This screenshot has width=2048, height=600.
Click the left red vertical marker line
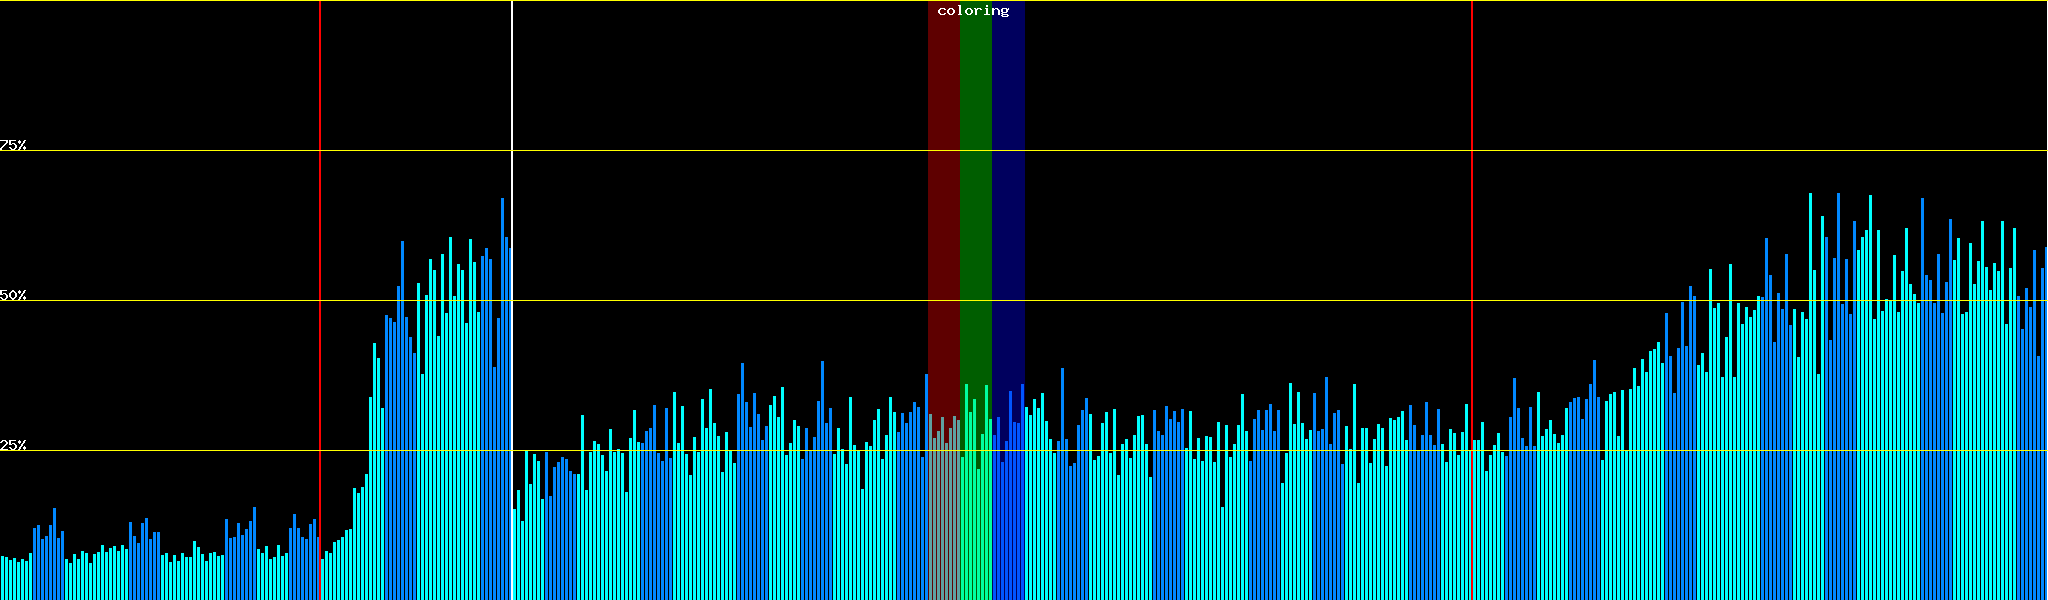pyautogui.click(x=320, y=100)
